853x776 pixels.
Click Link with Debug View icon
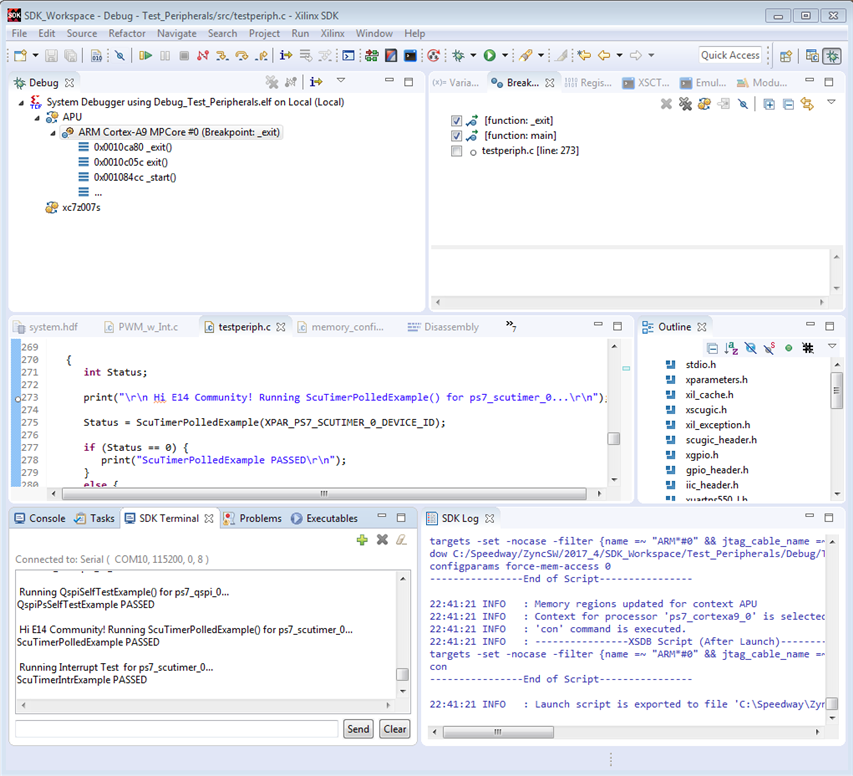click(x=807, y=103)
